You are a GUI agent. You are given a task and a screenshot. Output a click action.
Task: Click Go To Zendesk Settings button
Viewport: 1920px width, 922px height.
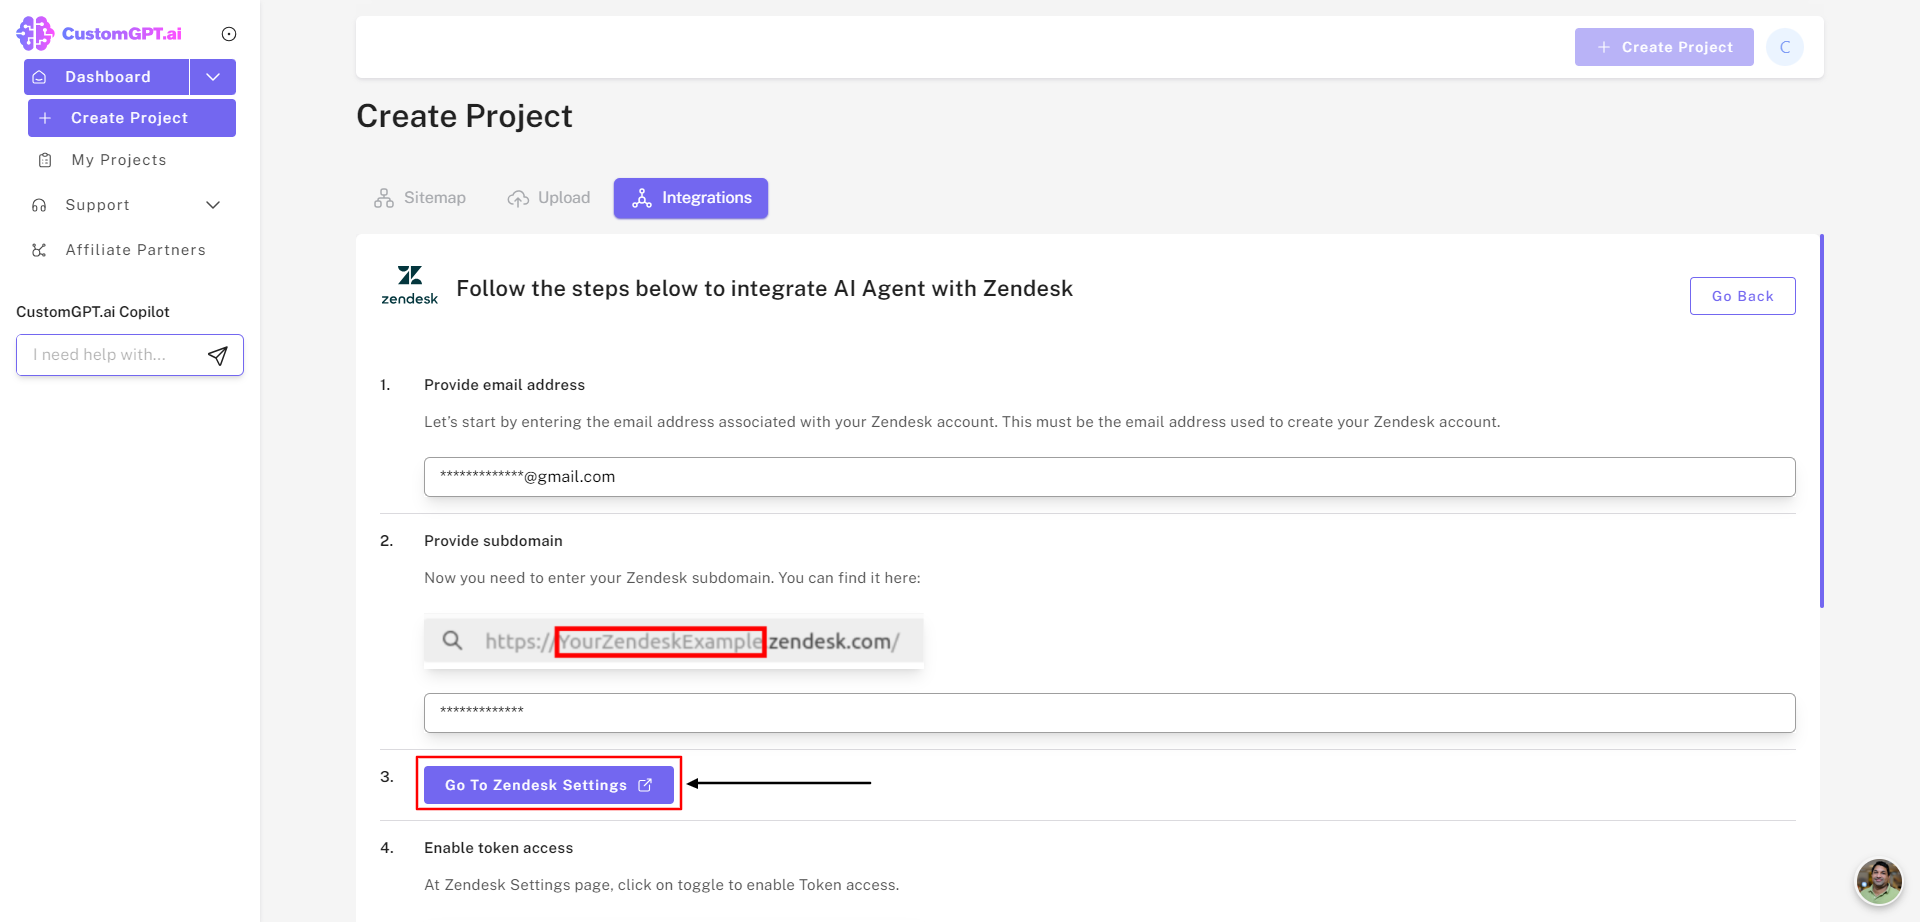coord(549,785)
